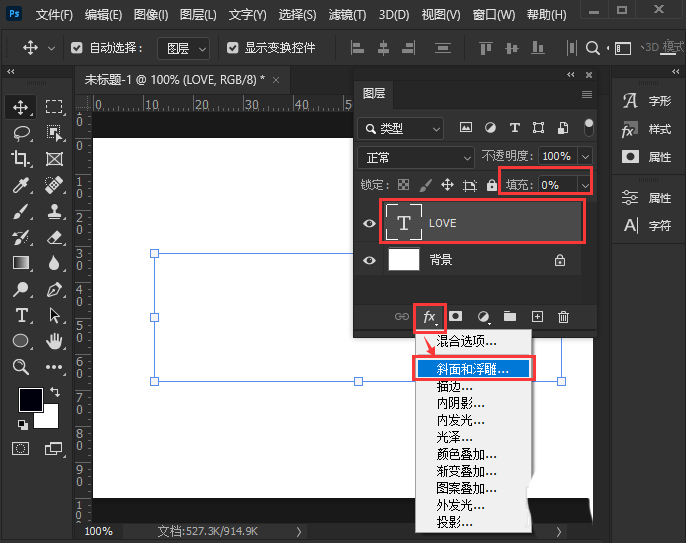Open the File menu
This screenshot has width=686, height=543.
coord(54,15)
